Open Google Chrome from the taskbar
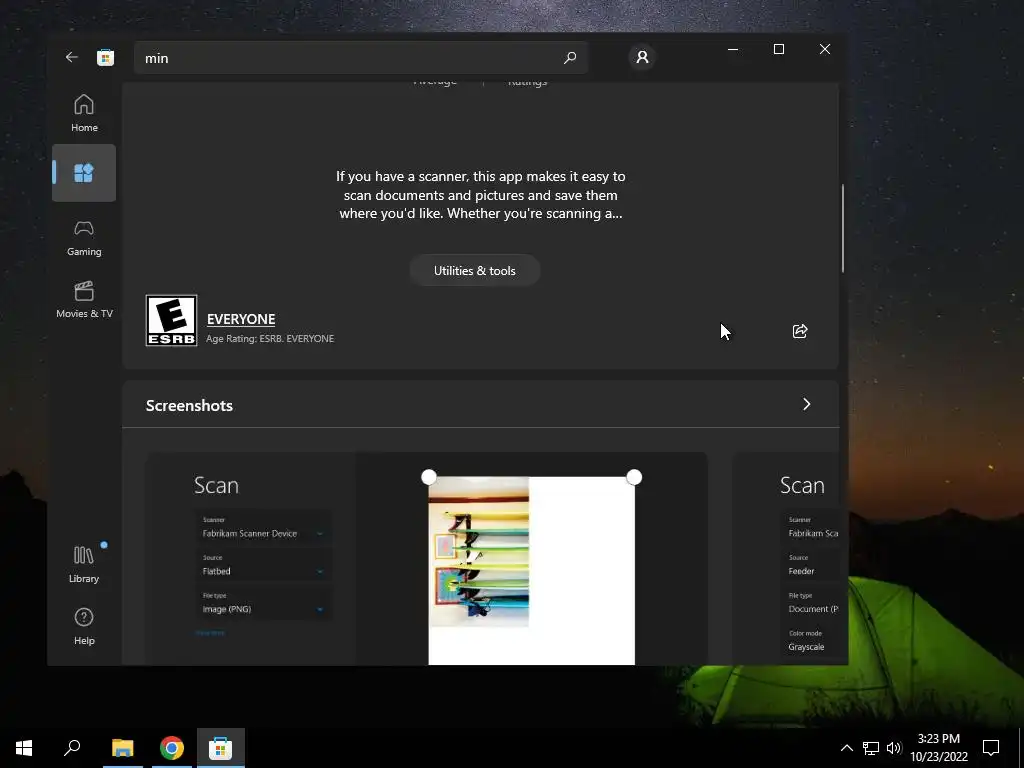 (171, 748)
